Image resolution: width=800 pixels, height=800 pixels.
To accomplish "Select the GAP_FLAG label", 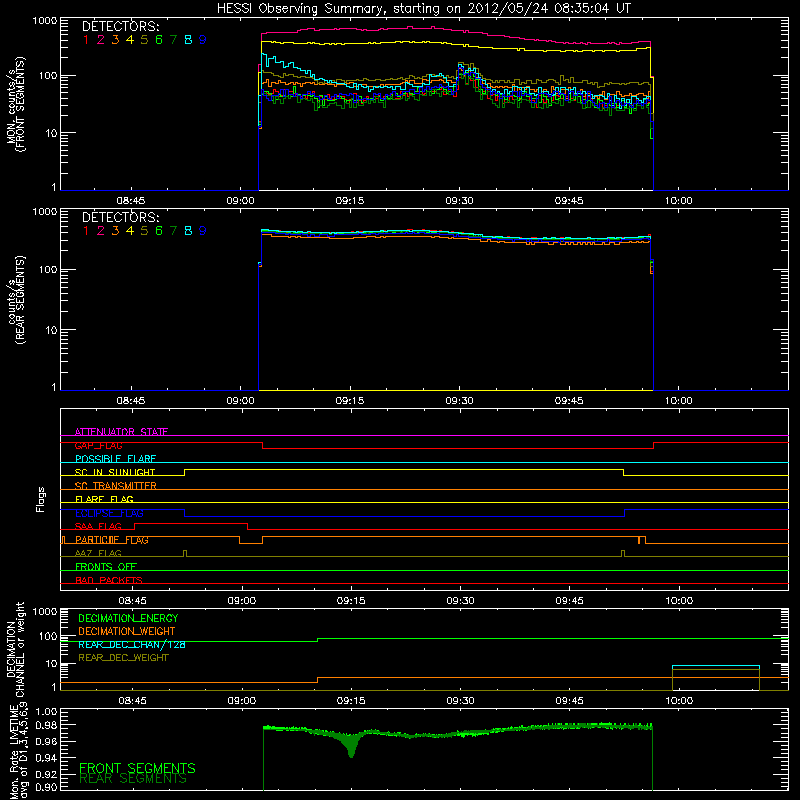I will [98, 445].
